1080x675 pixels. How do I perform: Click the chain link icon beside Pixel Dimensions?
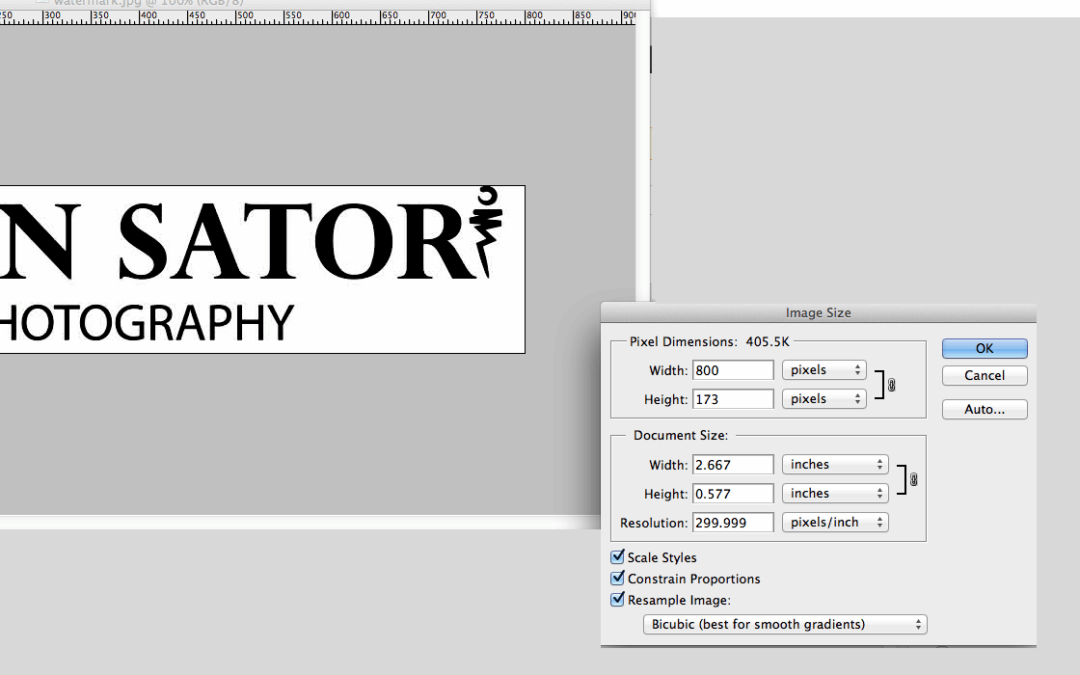(x=891, y=385)
